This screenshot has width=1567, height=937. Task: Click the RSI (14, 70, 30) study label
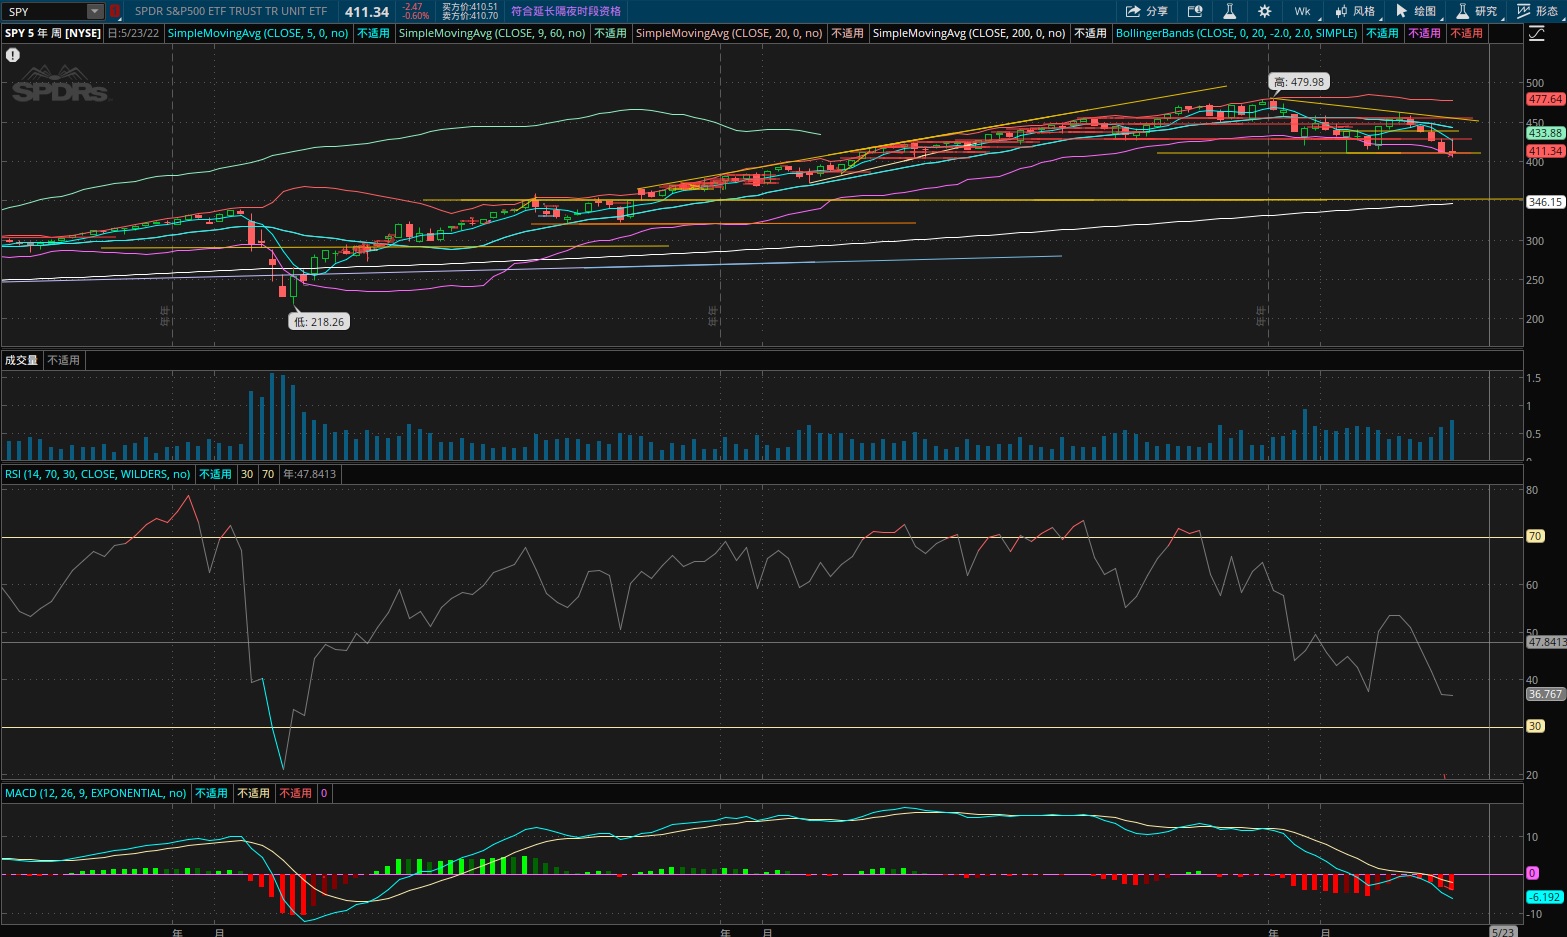pyautogui.click(x=97, y=474)
